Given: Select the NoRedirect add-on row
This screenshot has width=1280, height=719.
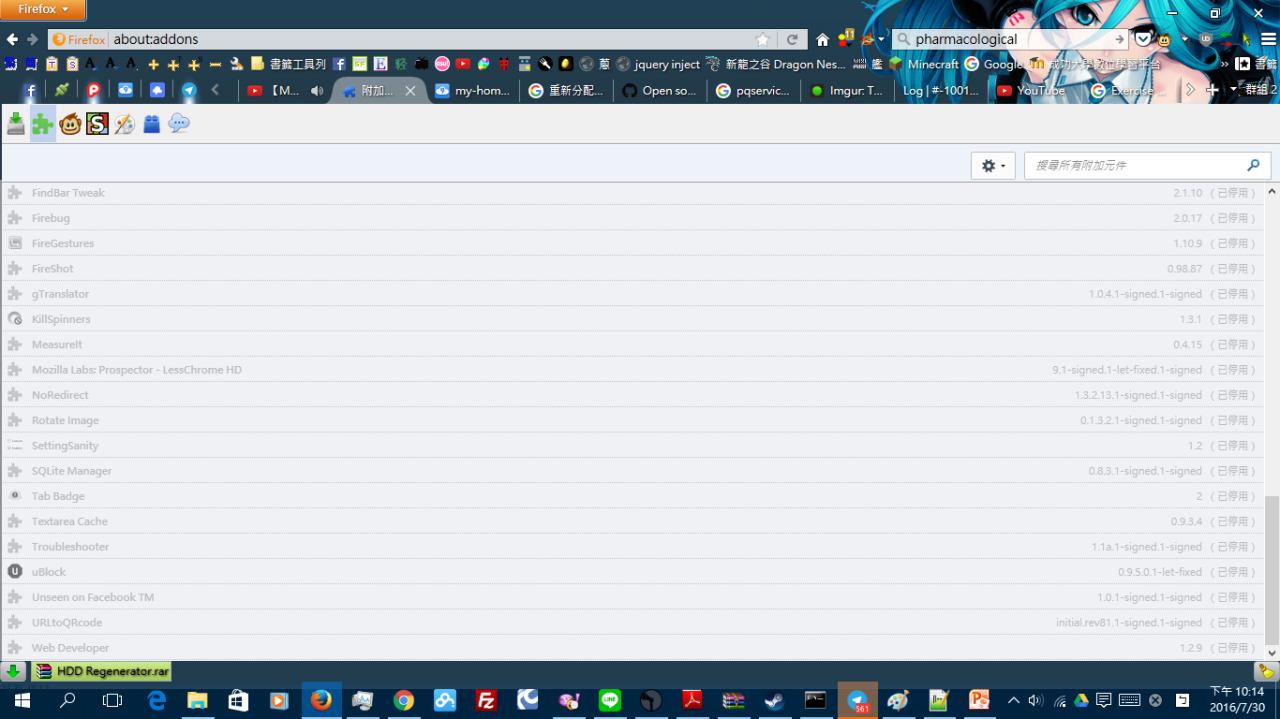Looking at the screenshot, I should 632,395.
